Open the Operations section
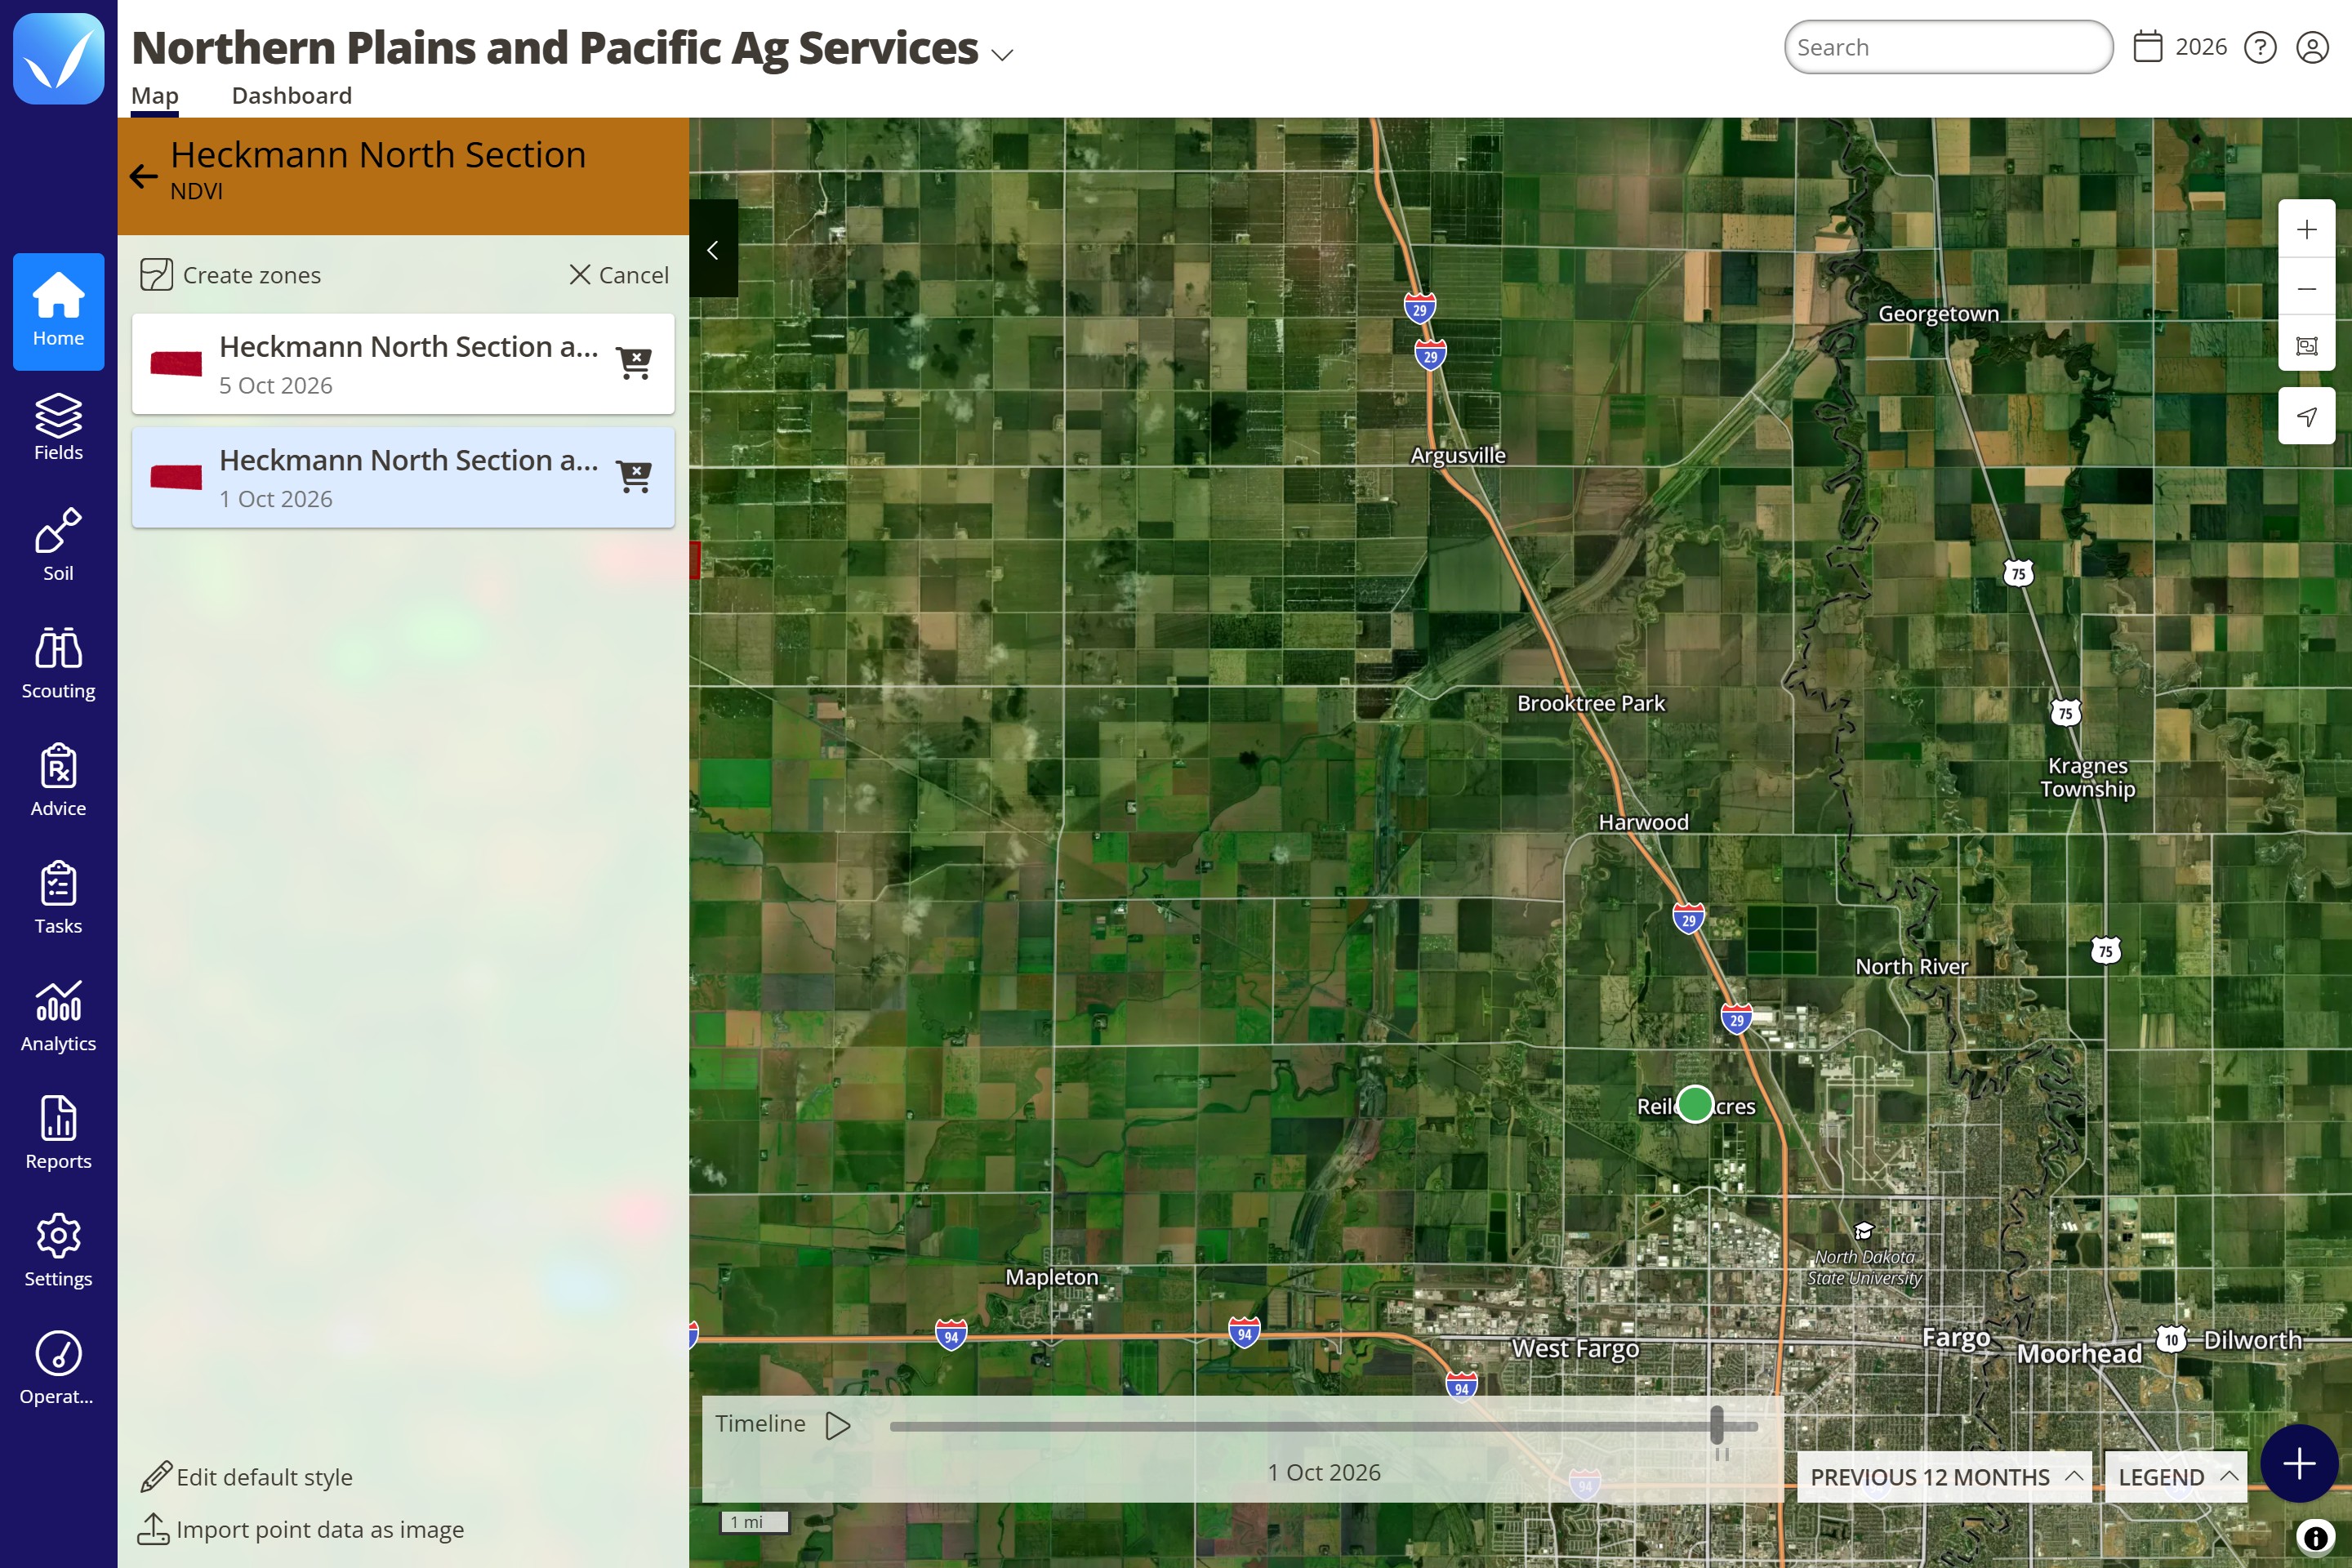 tap(58, 1369)
